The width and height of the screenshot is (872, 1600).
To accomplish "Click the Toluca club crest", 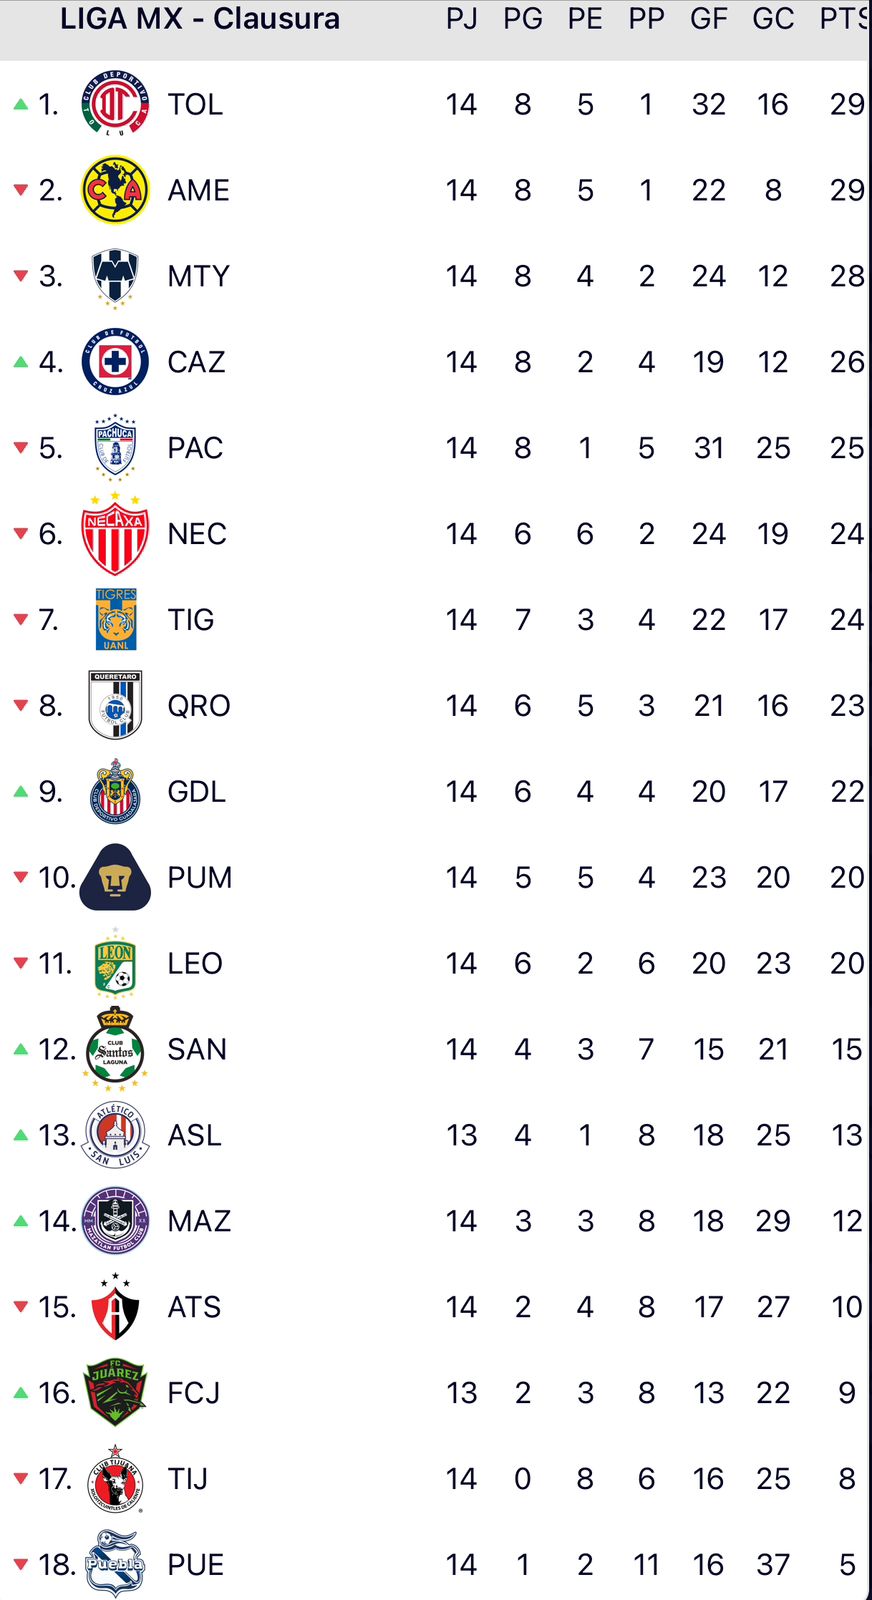I will click(115, 104).
